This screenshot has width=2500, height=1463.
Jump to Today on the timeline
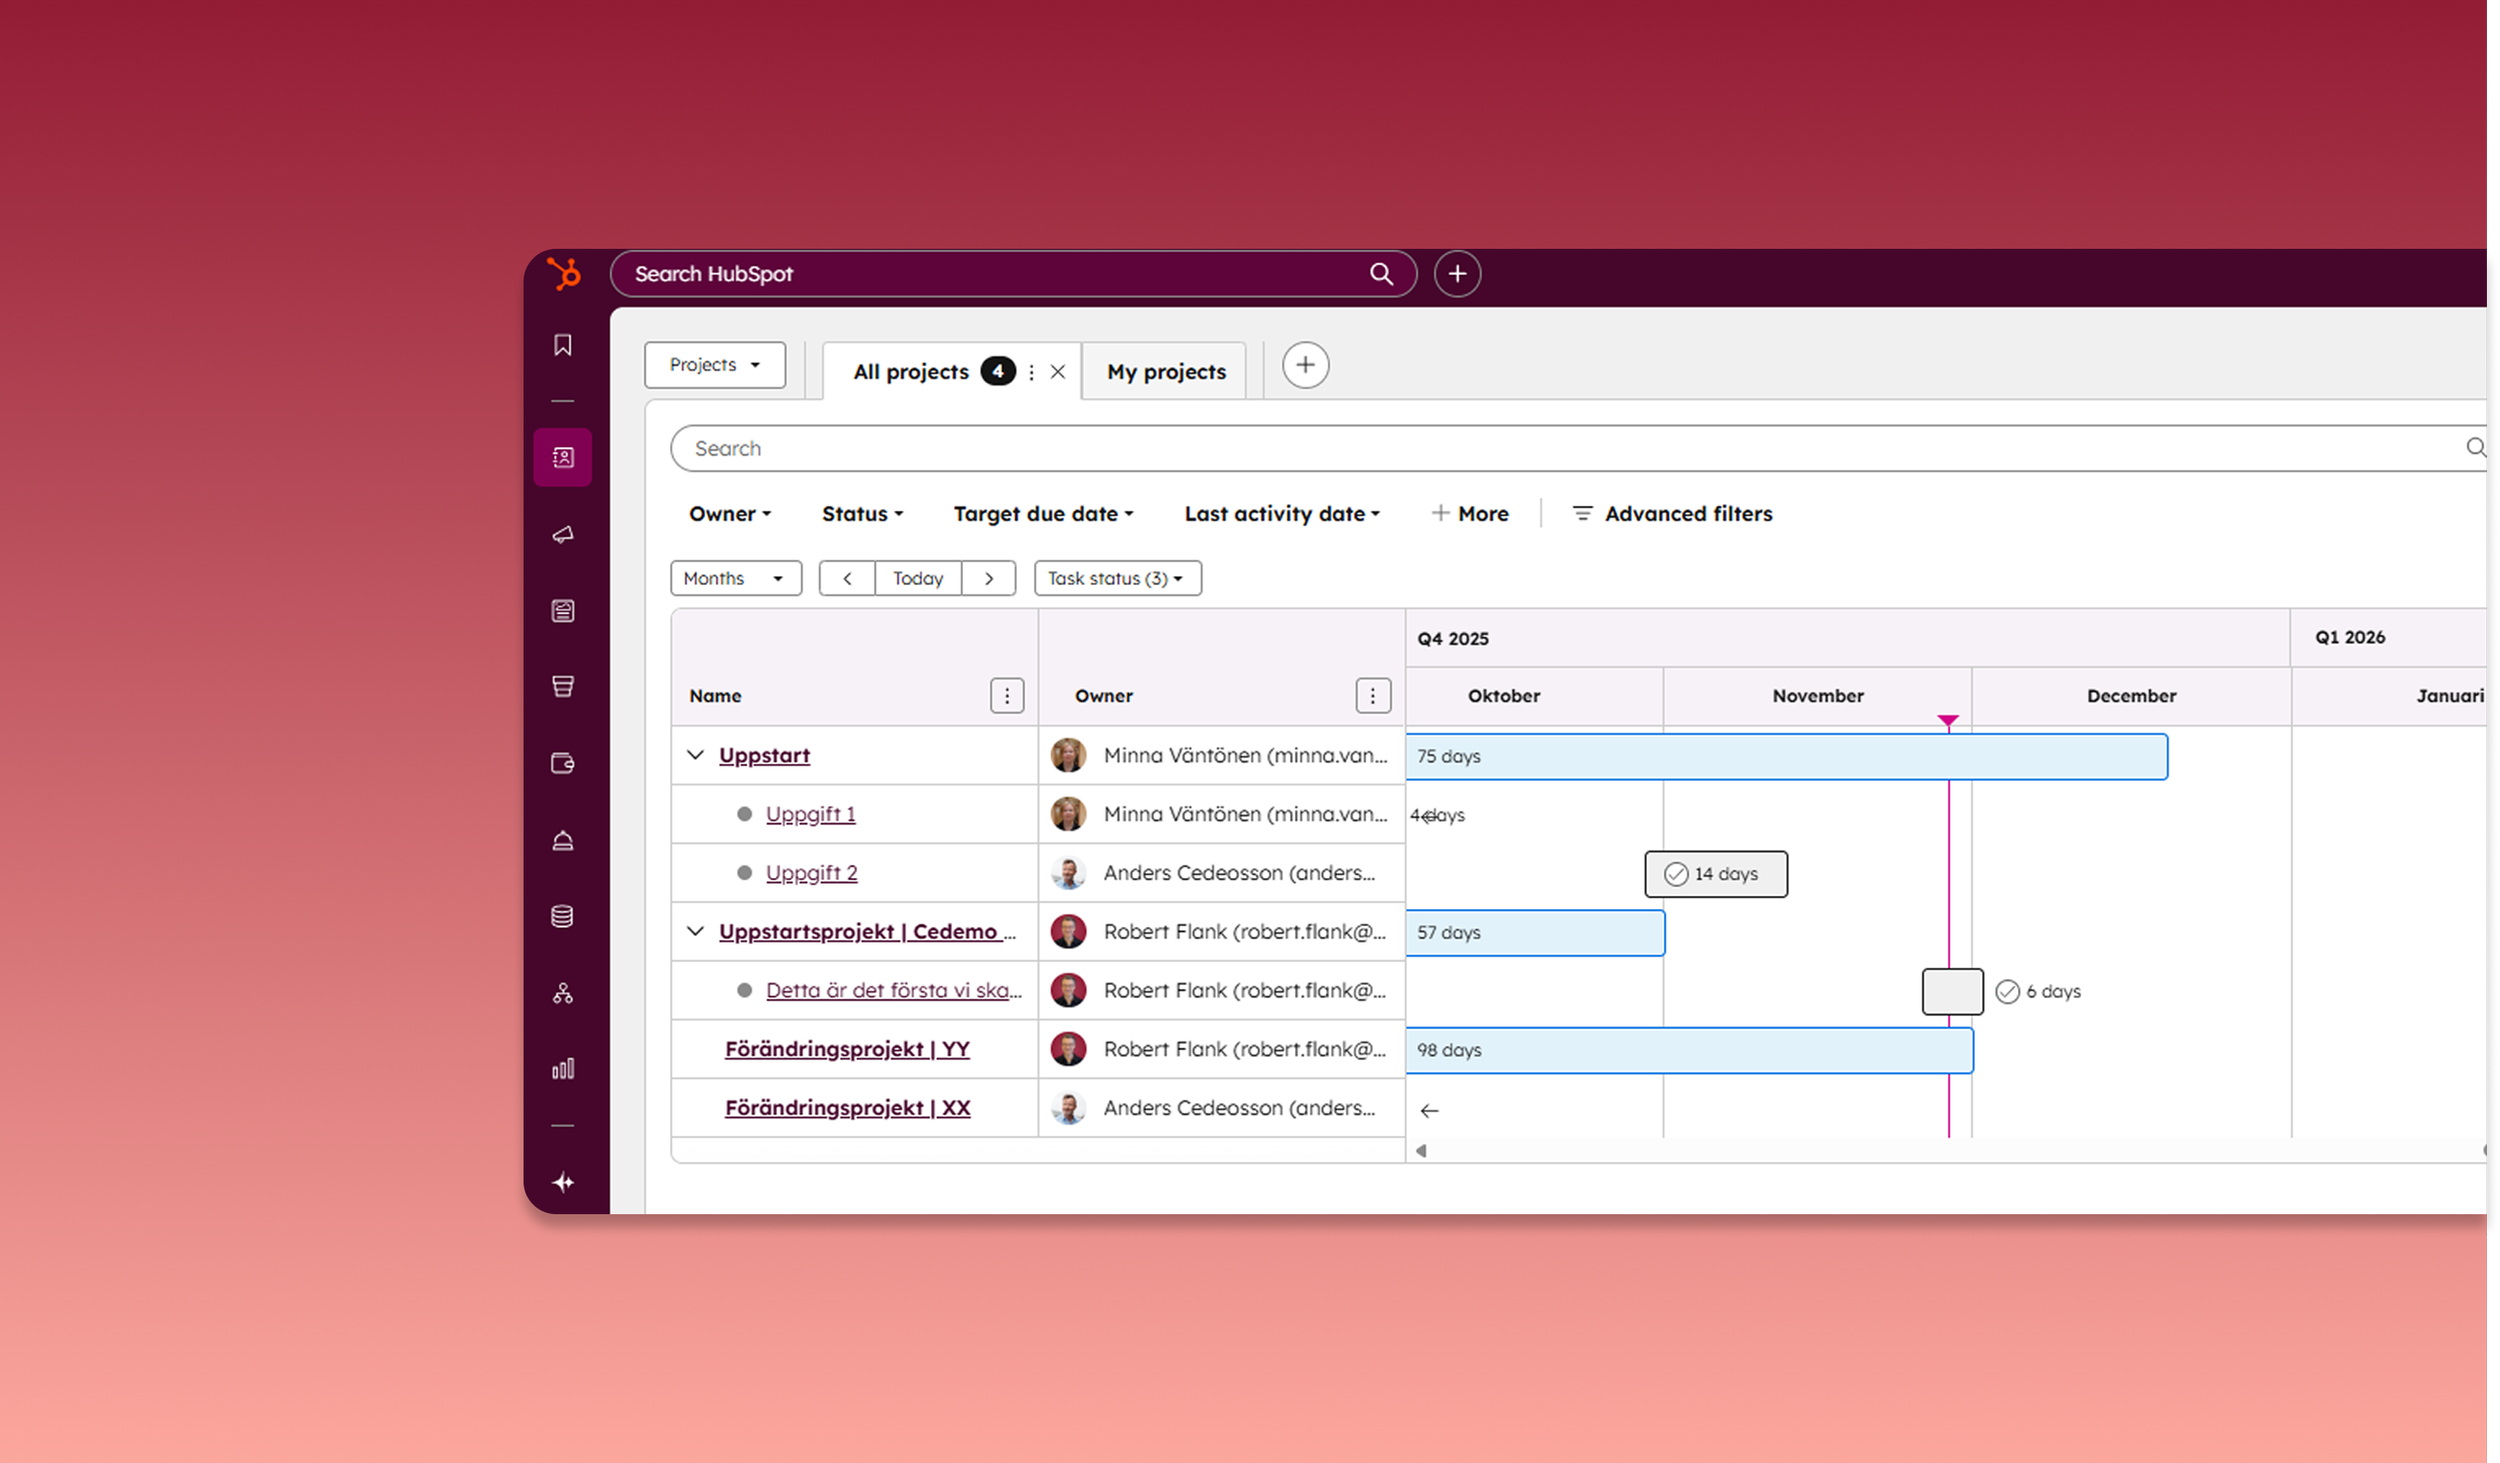[918, 579]
